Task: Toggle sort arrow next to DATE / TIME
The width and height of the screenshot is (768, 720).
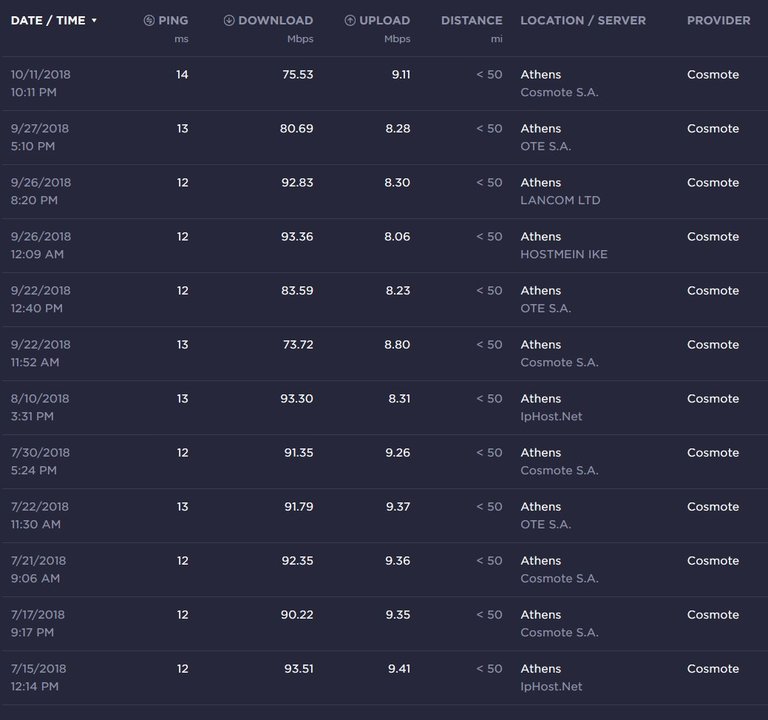Action: pos(94,21)
